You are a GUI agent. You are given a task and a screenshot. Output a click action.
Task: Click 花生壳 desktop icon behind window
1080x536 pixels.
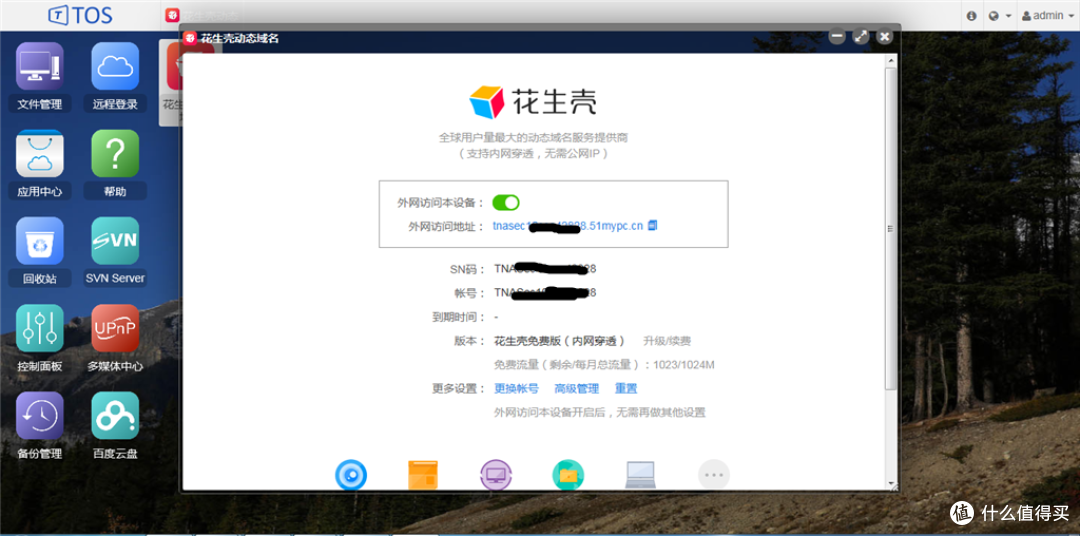tap(169, 83)
